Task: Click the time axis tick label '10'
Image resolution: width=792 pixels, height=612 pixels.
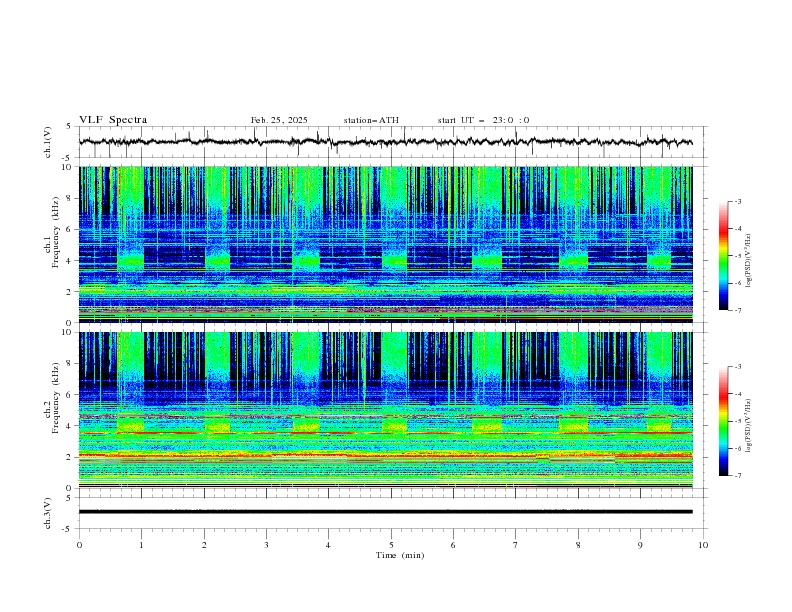Action: pyautogui.click(x=703, y=545)
